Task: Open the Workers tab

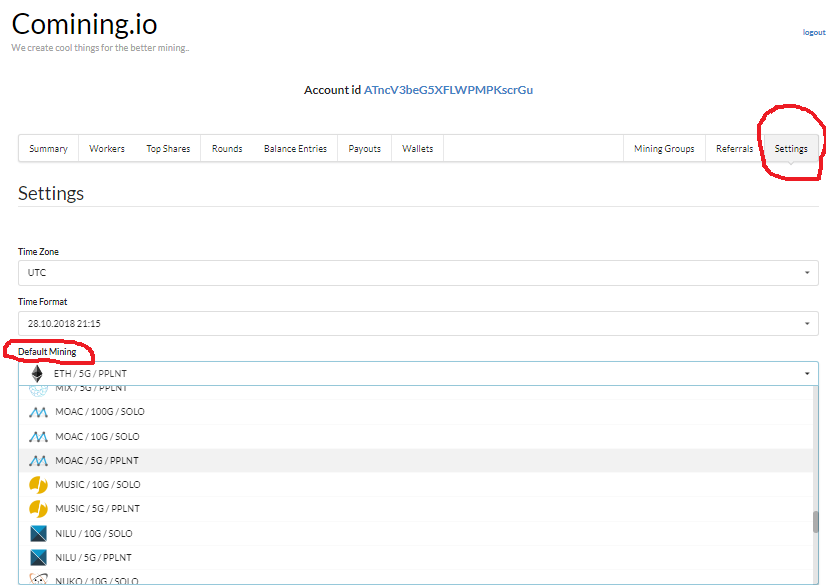Action: (x=107, y=148)
